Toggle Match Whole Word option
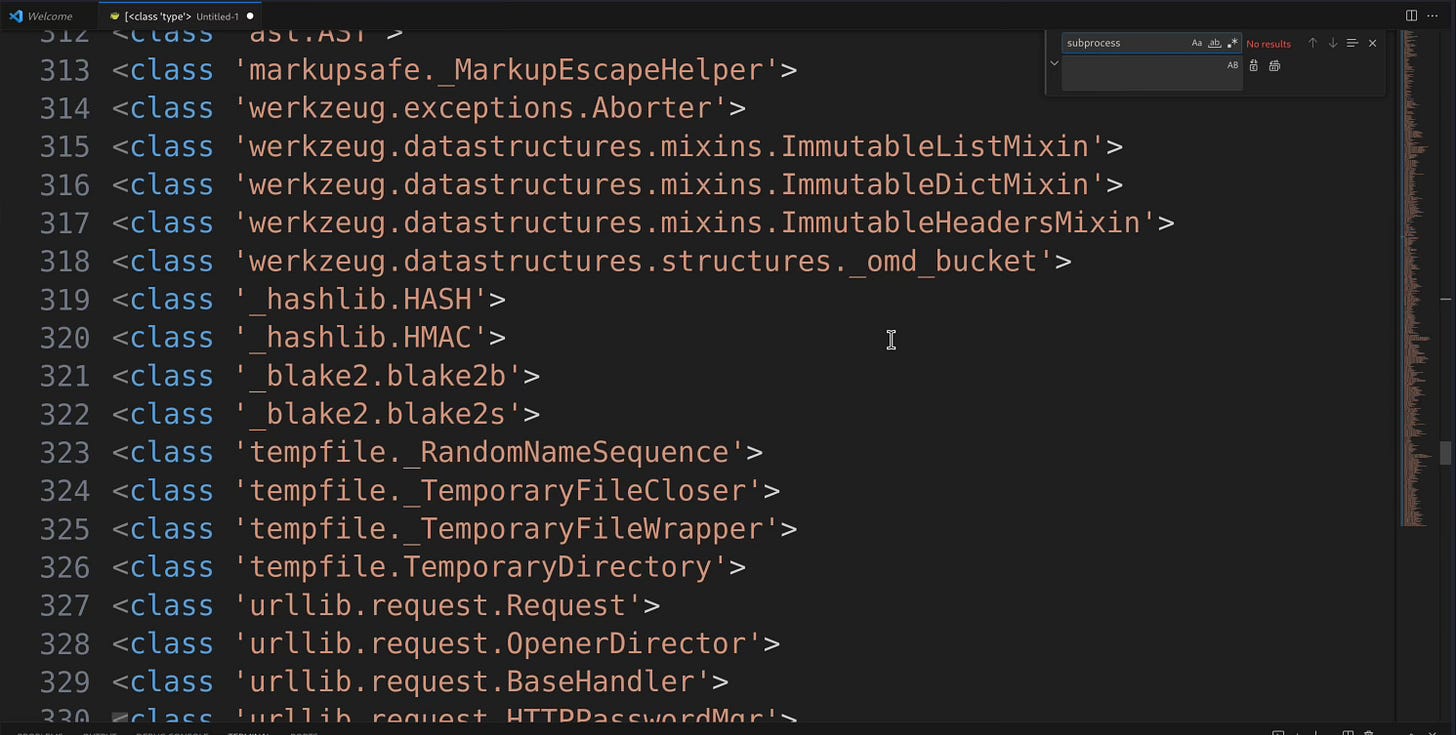Screen dimensions: 1456x735 point(1214,43)
